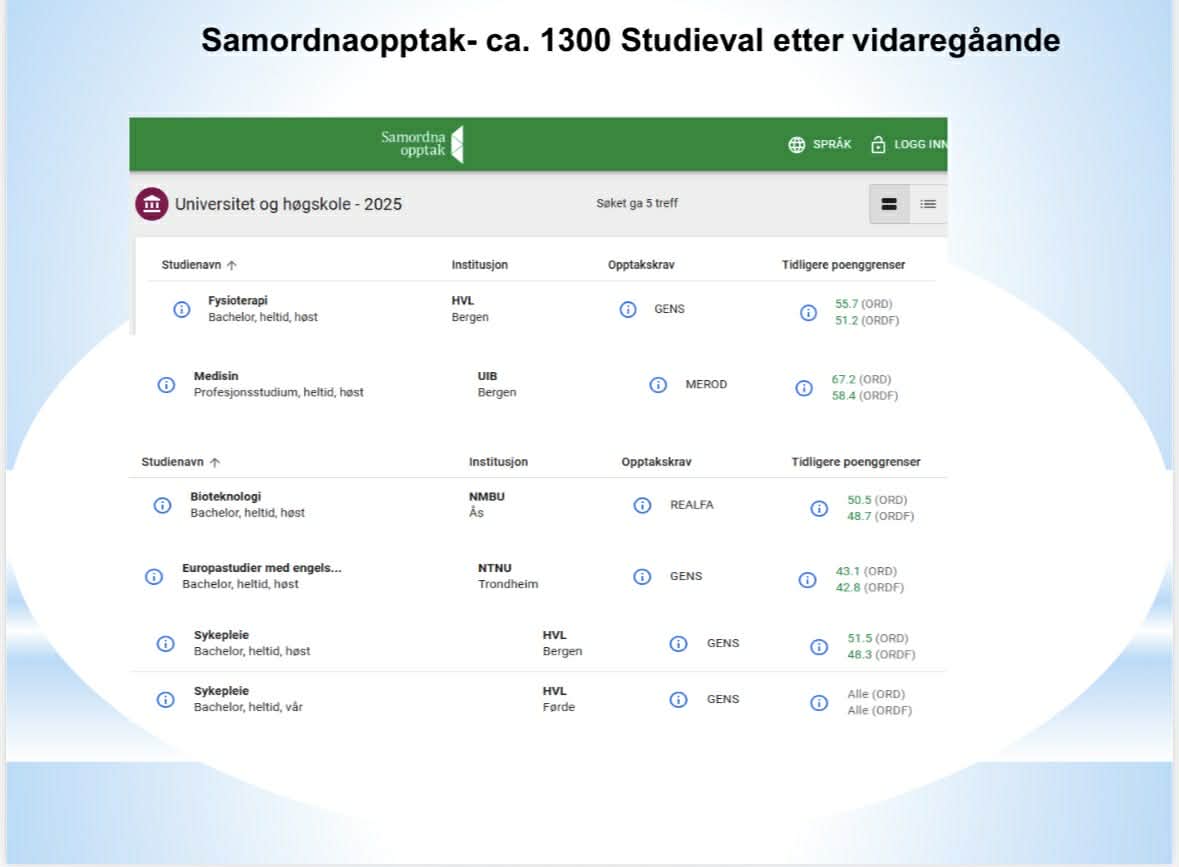Show info for REALFA admission requirement
The height and width of the screenshot is (867, 1179).
[x=643, y=505]
